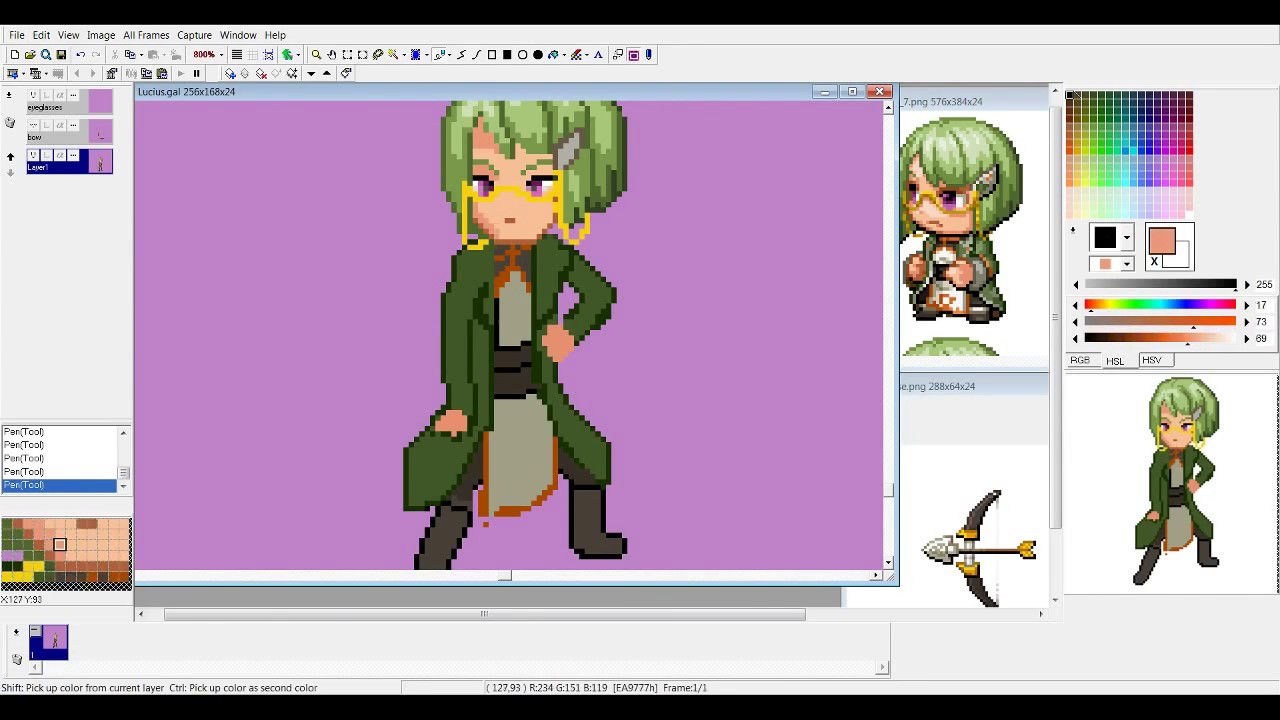Select the Text tool
Image resolution: width=1280 pixels, height=720 pixels.
click(598, 55)
